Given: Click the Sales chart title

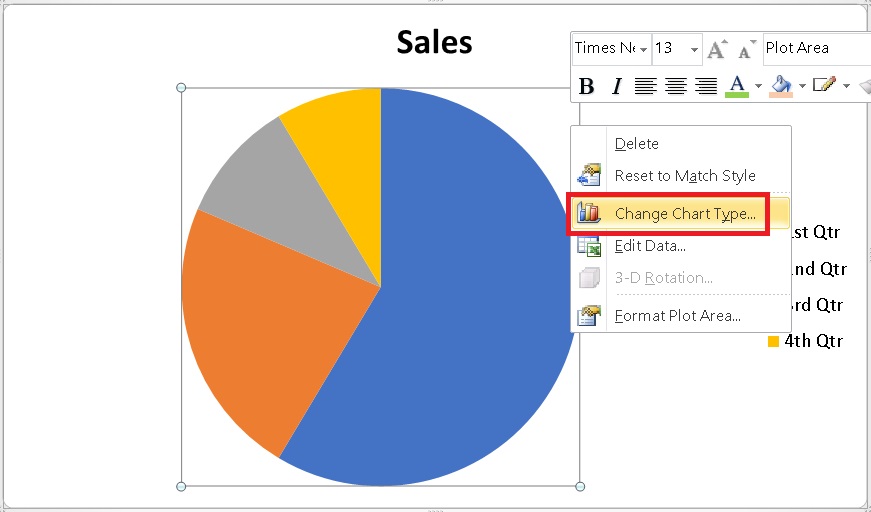Looking at the screenshot, I should pos(434,42).
